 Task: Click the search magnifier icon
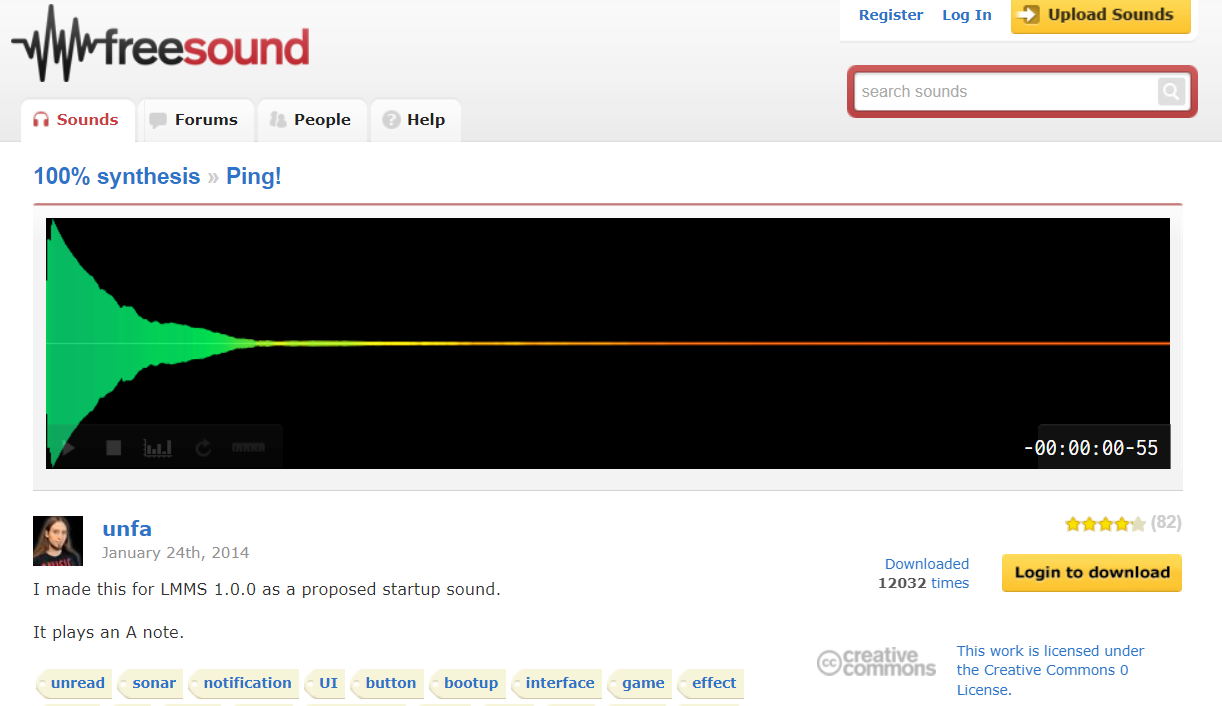tap(1171, 92)
